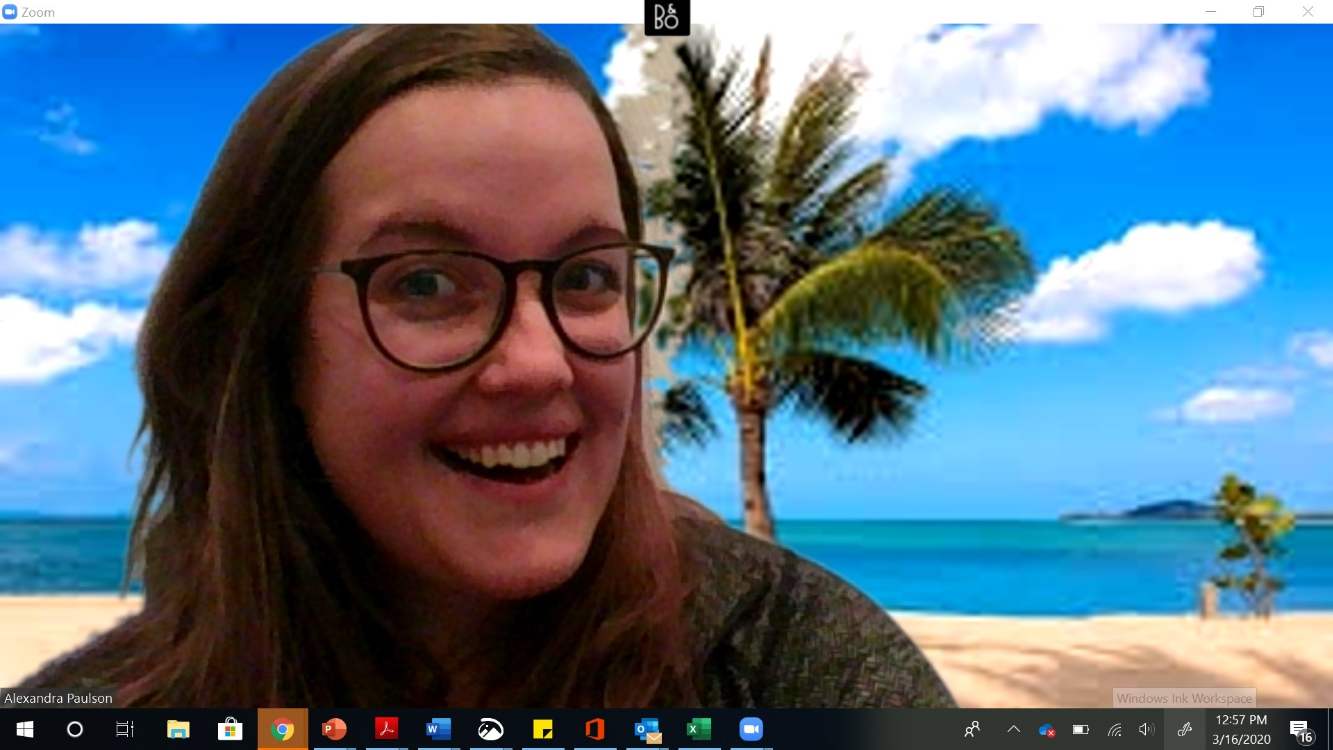Open Microsoft Store from the taskbar

[230, 729]
